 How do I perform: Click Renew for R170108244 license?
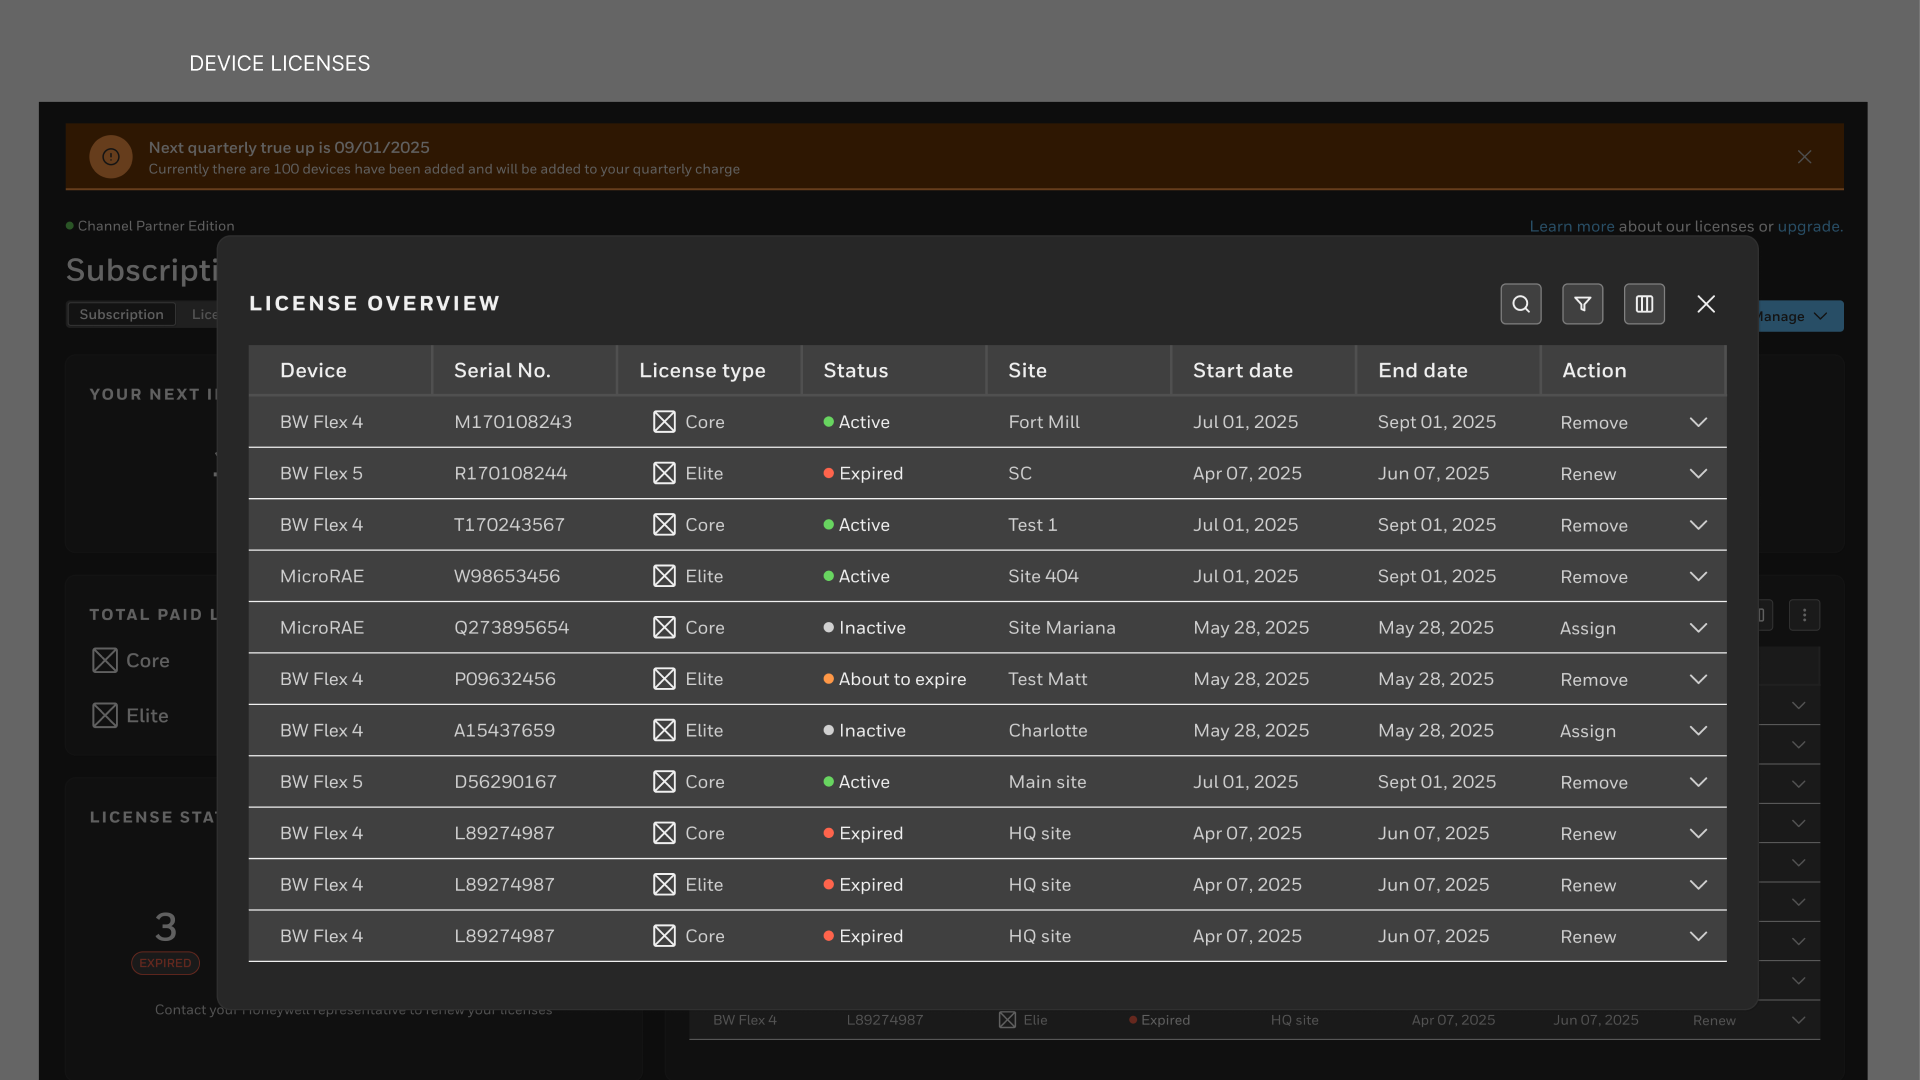pyautogui.click(x=1588, y=474)
